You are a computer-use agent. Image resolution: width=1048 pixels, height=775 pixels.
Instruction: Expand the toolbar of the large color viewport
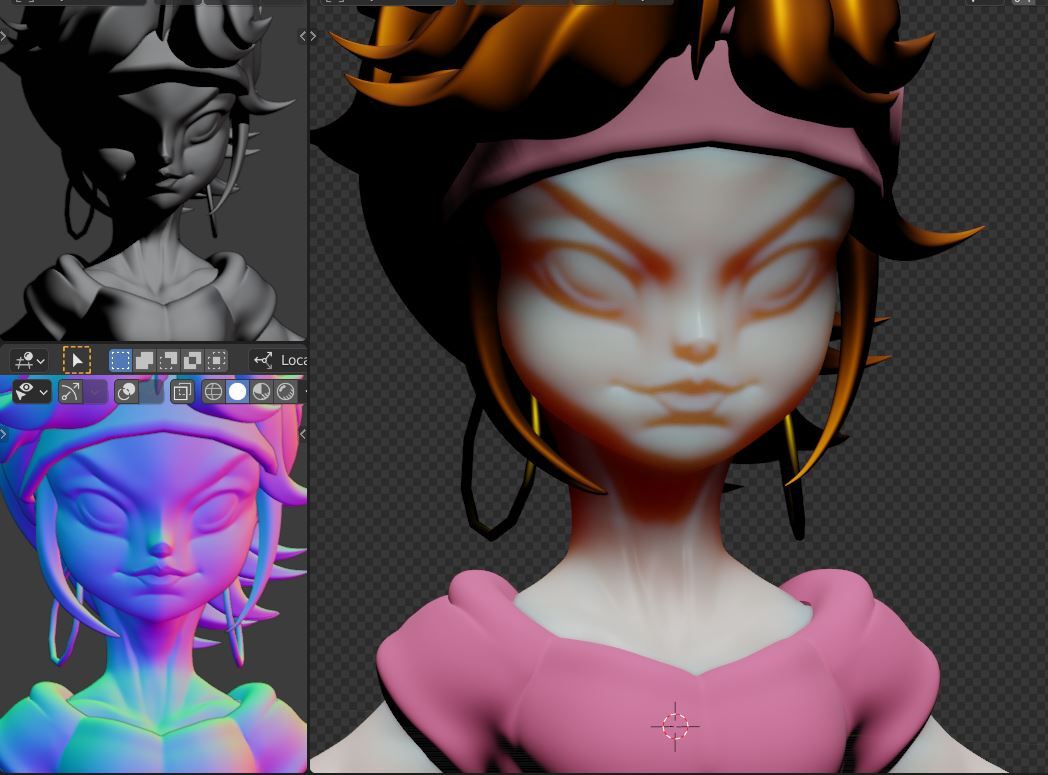pos(314,36)
